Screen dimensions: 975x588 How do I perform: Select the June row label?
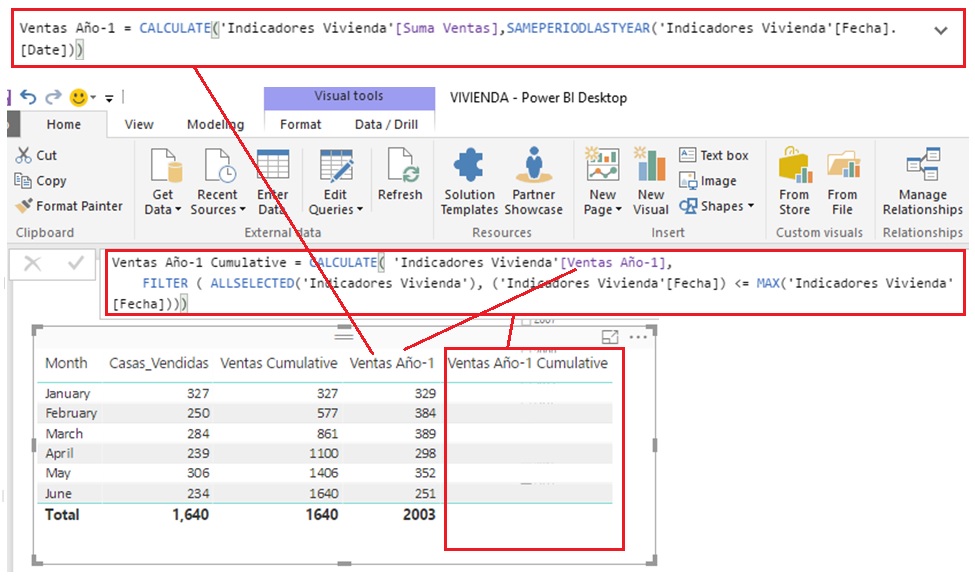click(x=58, y=494)
